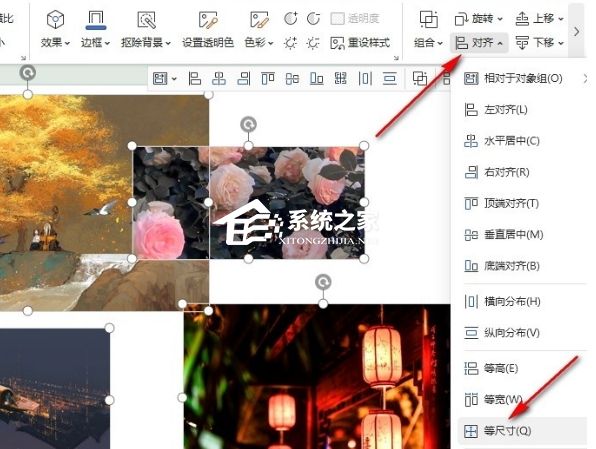Click rotation handle above the lanterns picture
Viewport: 596px width, 449px height.
click(323, 282)
